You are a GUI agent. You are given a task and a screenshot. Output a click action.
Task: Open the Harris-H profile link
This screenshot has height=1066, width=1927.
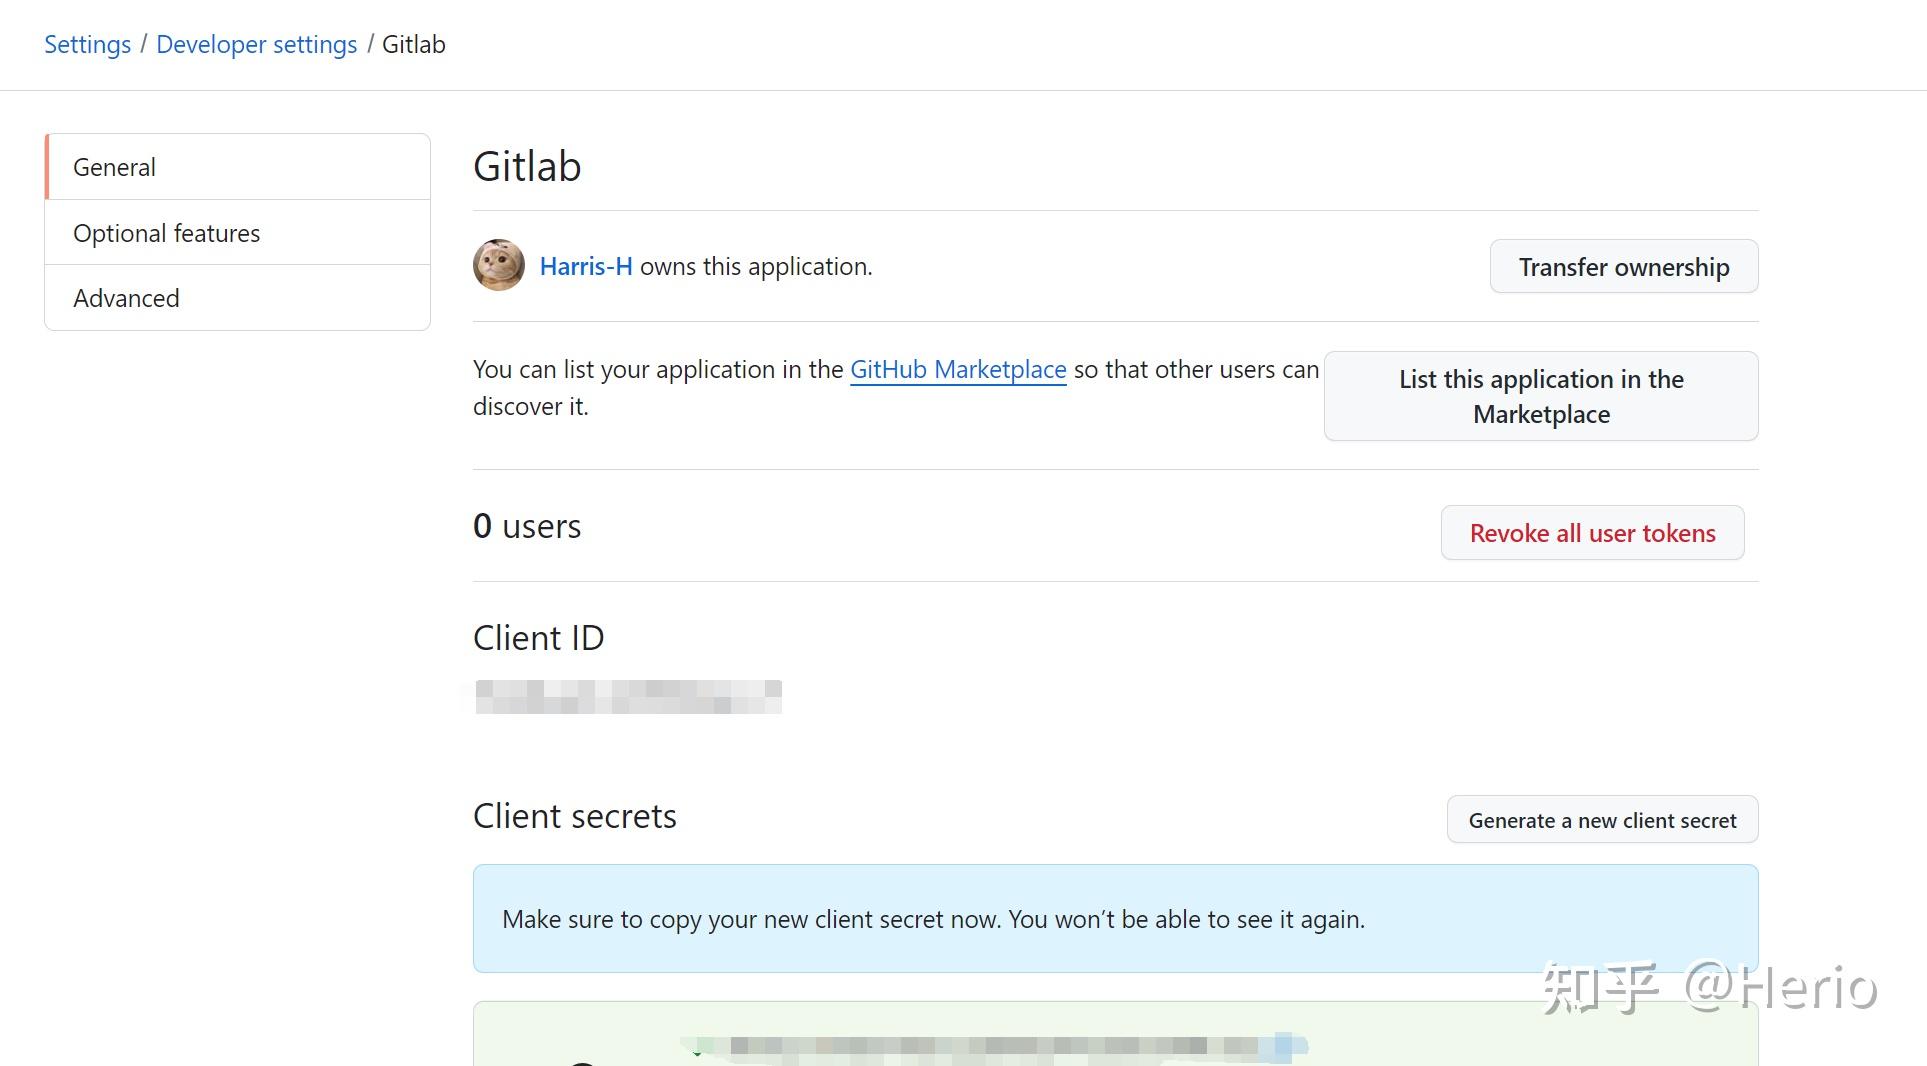pyautogui.click(x=585, y=266)
